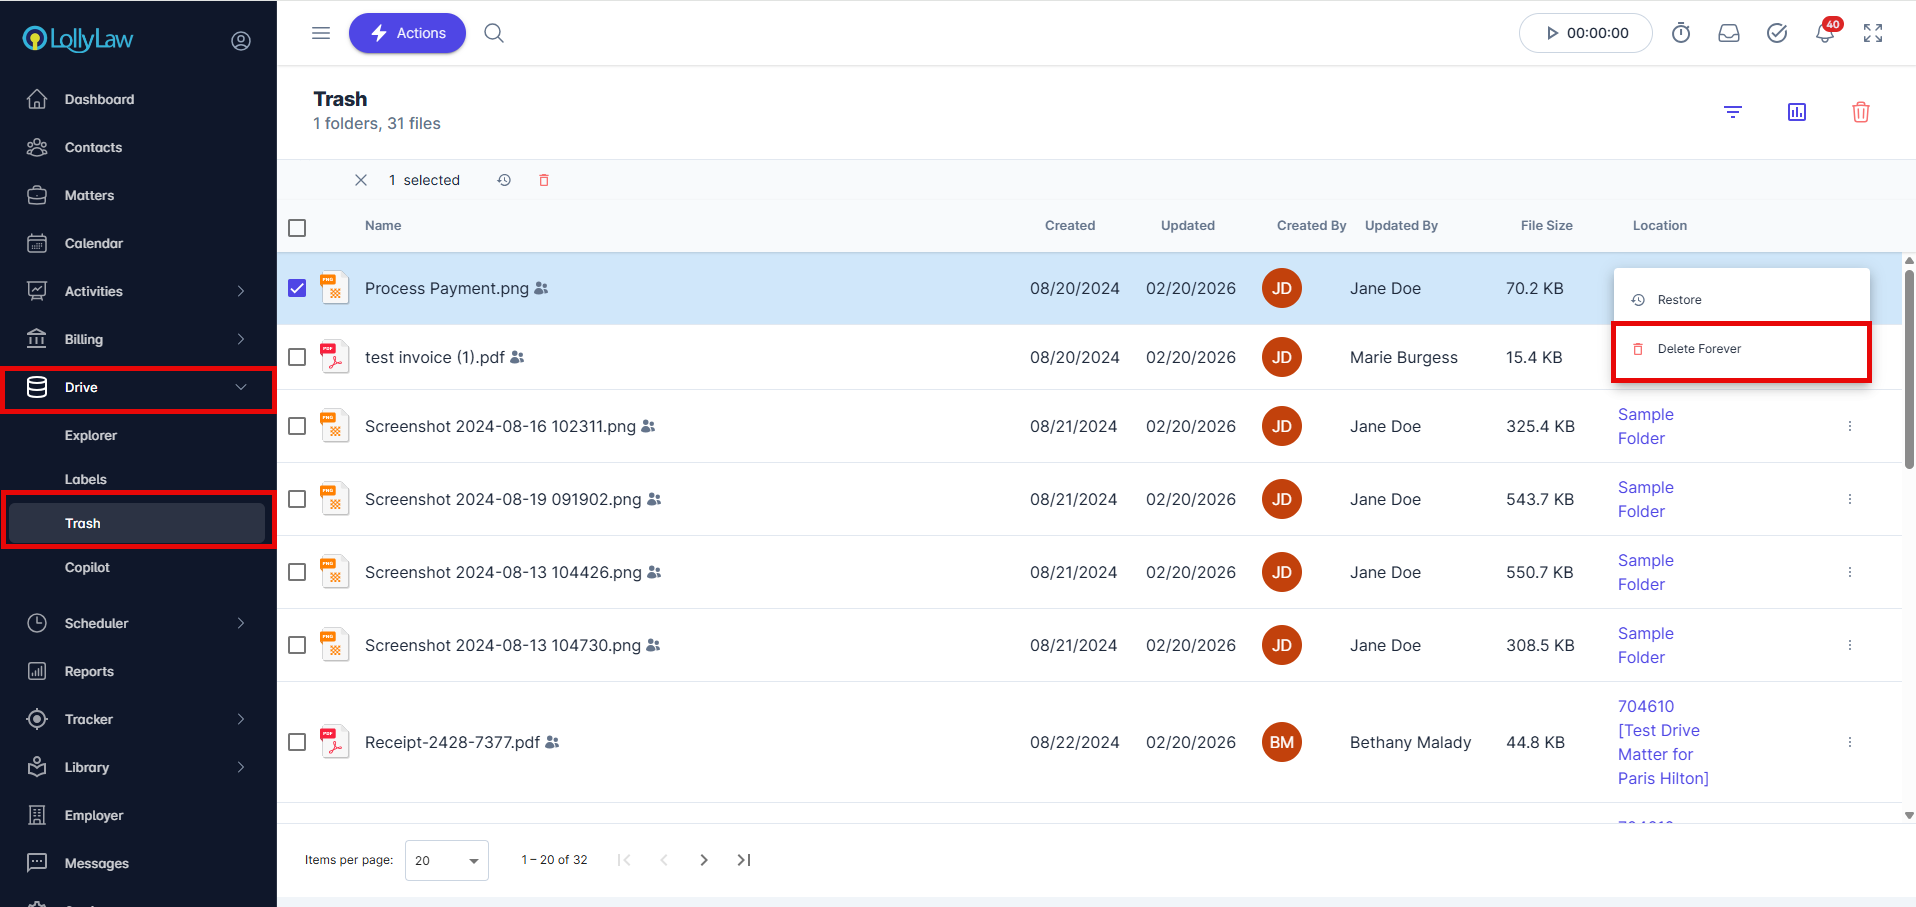1916x907 pixels.
Task: Open items per page dropdown
Action: coord(447,860)
